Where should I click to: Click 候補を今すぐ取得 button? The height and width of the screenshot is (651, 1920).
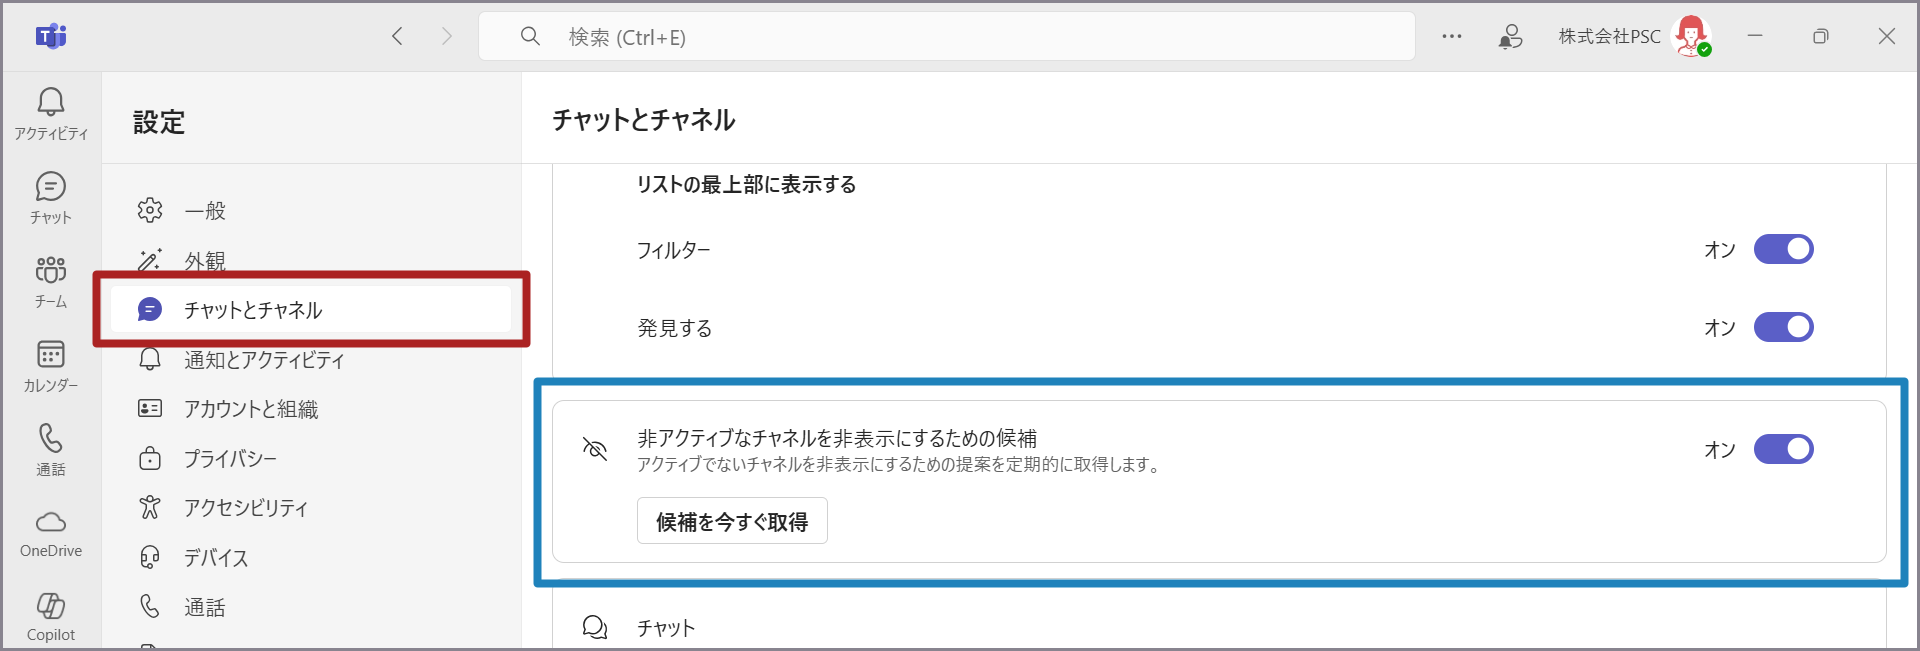coord(732,521)
